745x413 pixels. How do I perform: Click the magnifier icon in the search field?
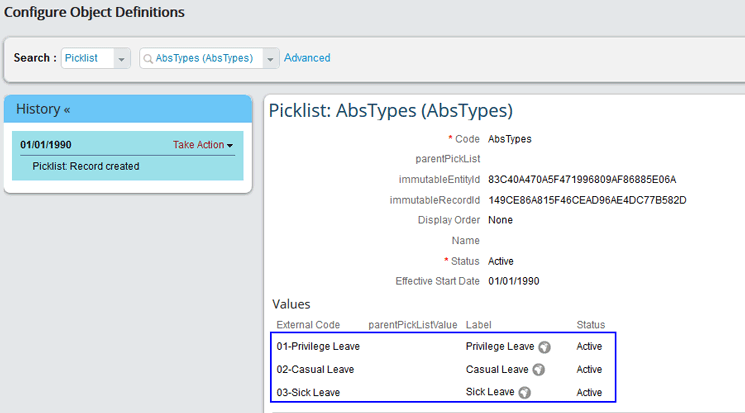pyautogui.click(x=148, y=58)
